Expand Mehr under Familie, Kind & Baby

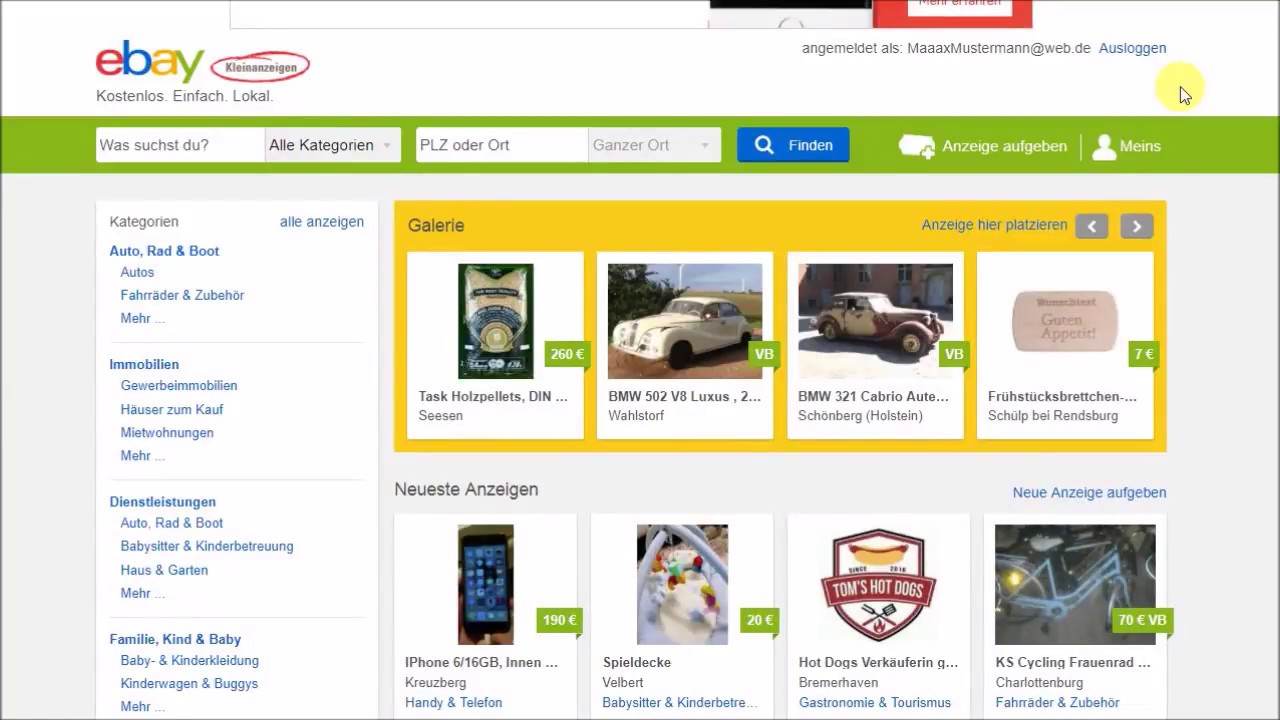[142, 706]
